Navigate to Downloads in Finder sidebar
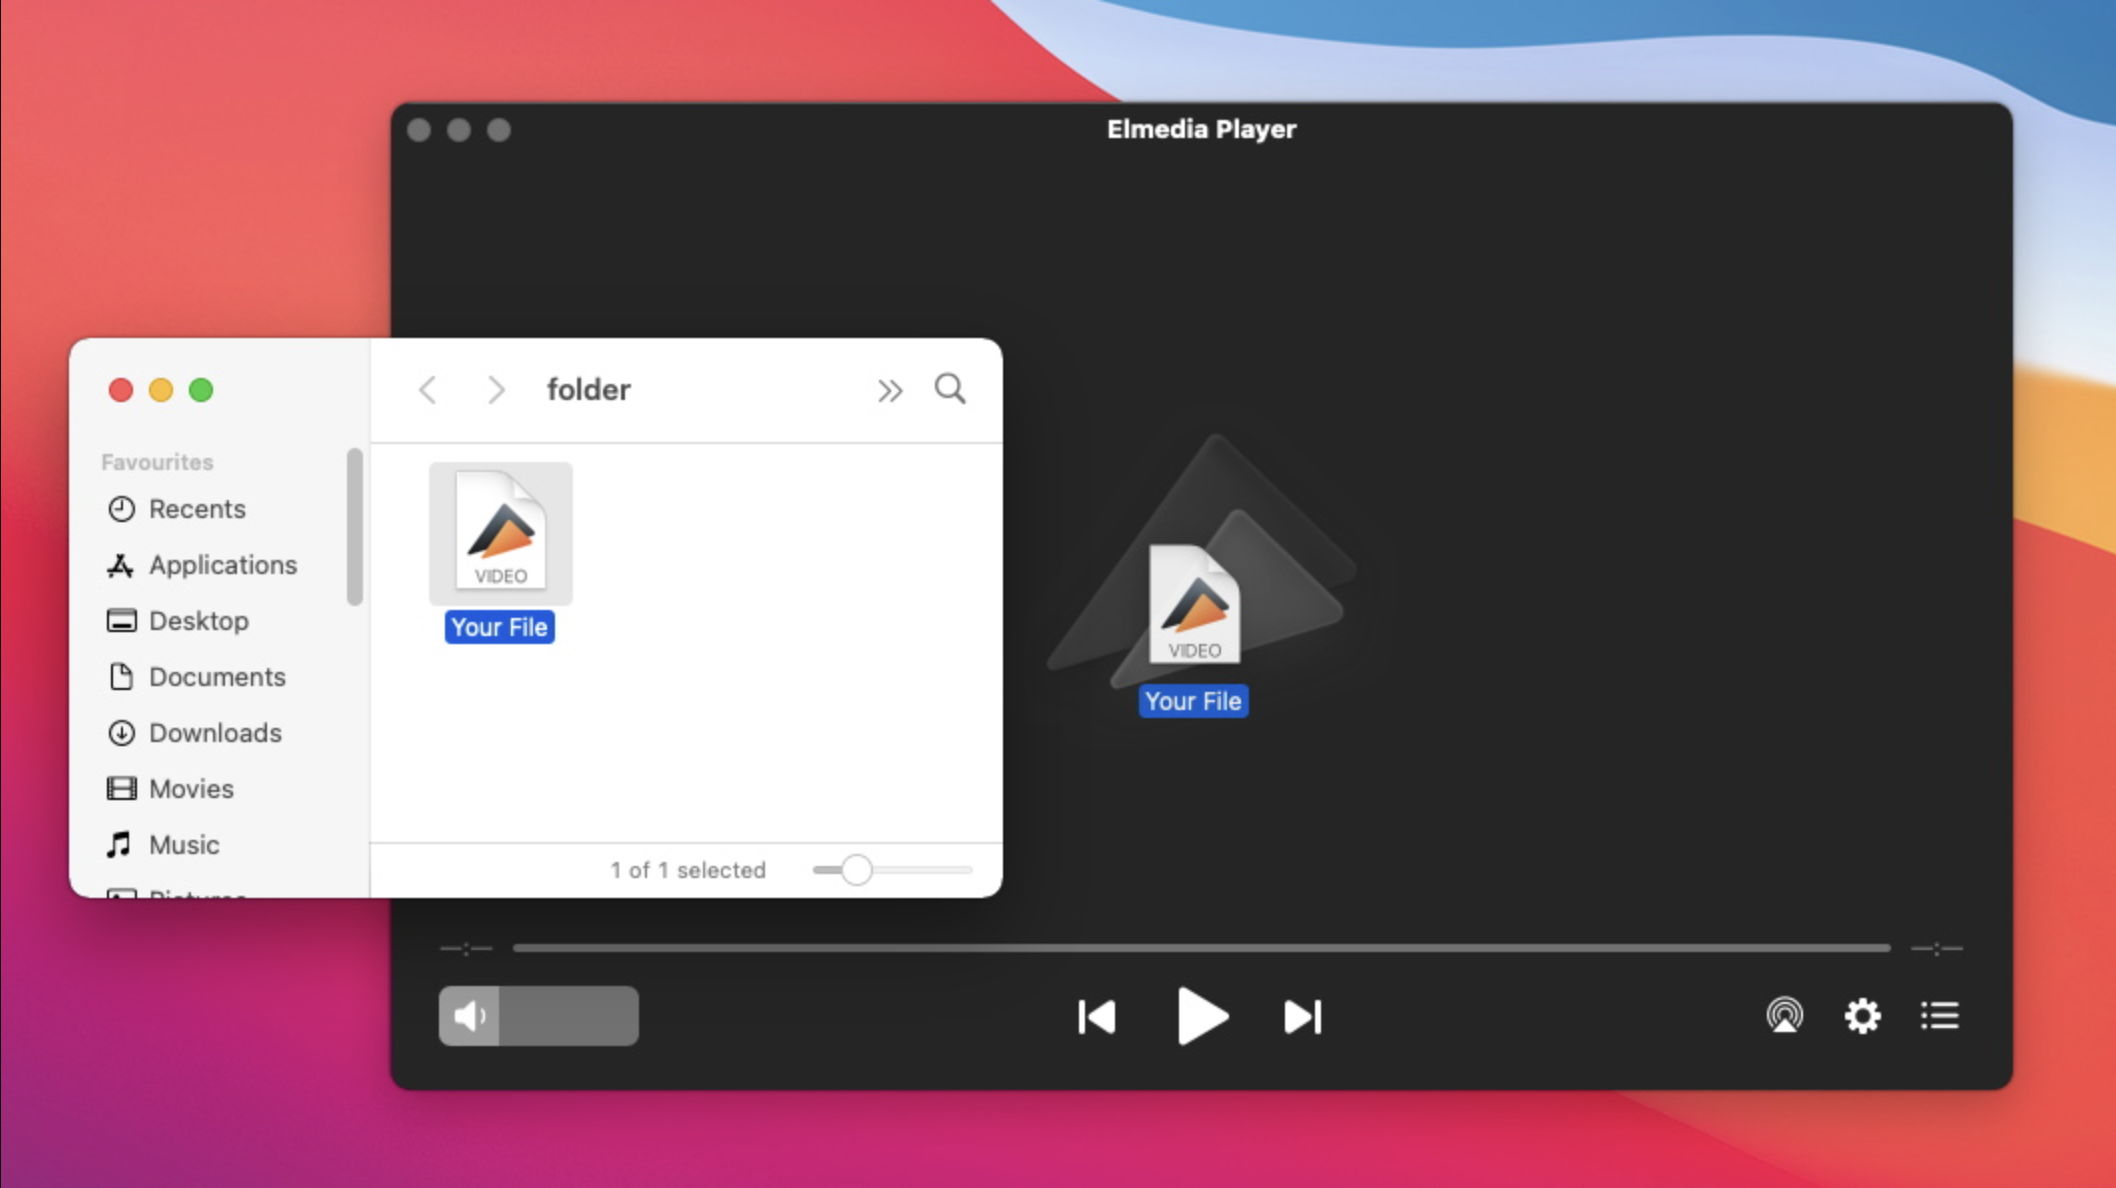2116x1188 pixels. pos(214,731)
